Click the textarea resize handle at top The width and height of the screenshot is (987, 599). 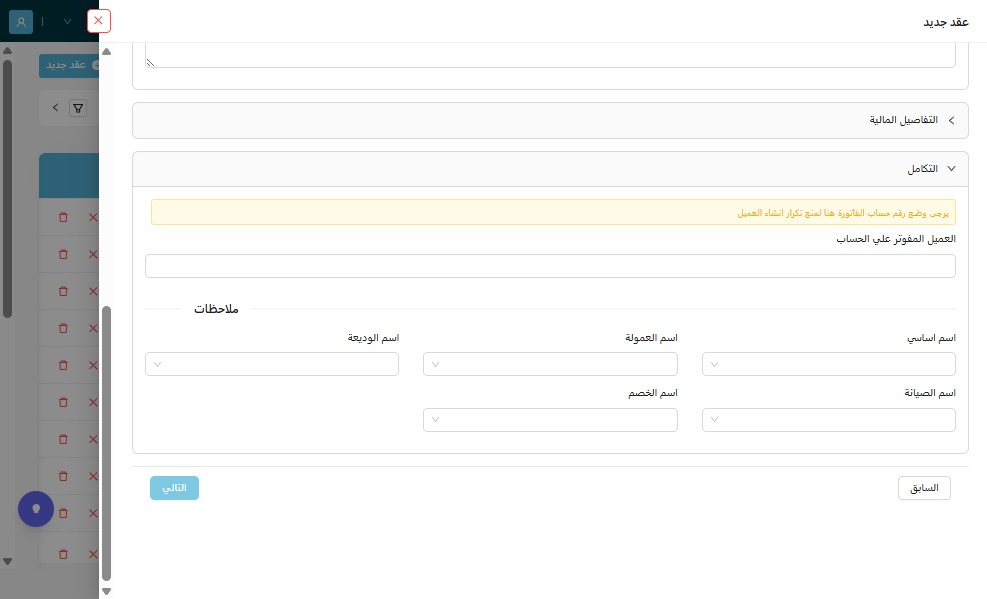point(150,62)
